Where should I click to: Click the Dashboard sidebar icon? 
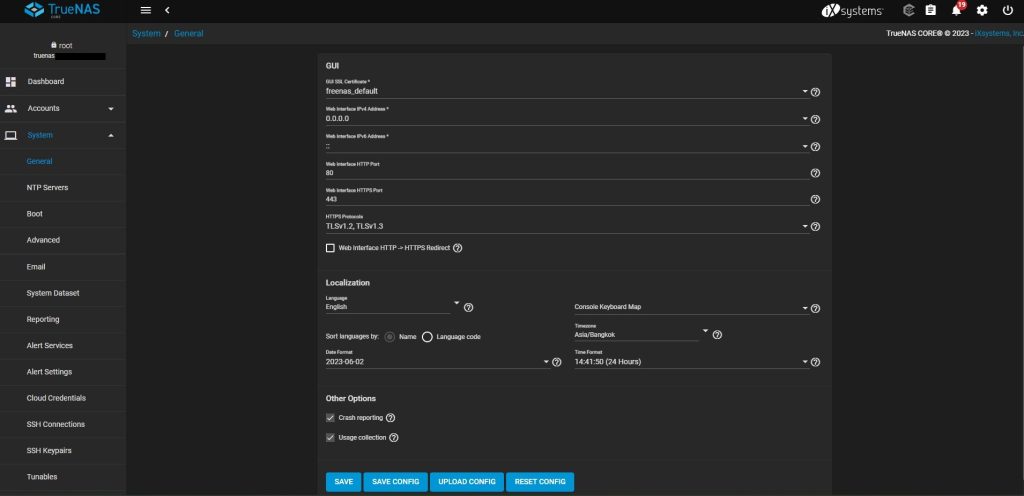pyautogui.click(x=10, y=82)
